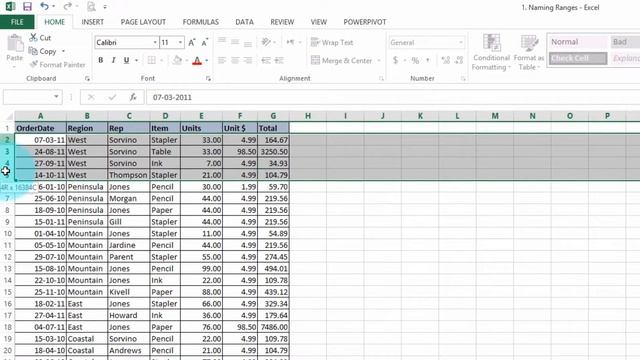Open Conditional Formatting menu
The image size is (640, 360).
tap(491, 52)
